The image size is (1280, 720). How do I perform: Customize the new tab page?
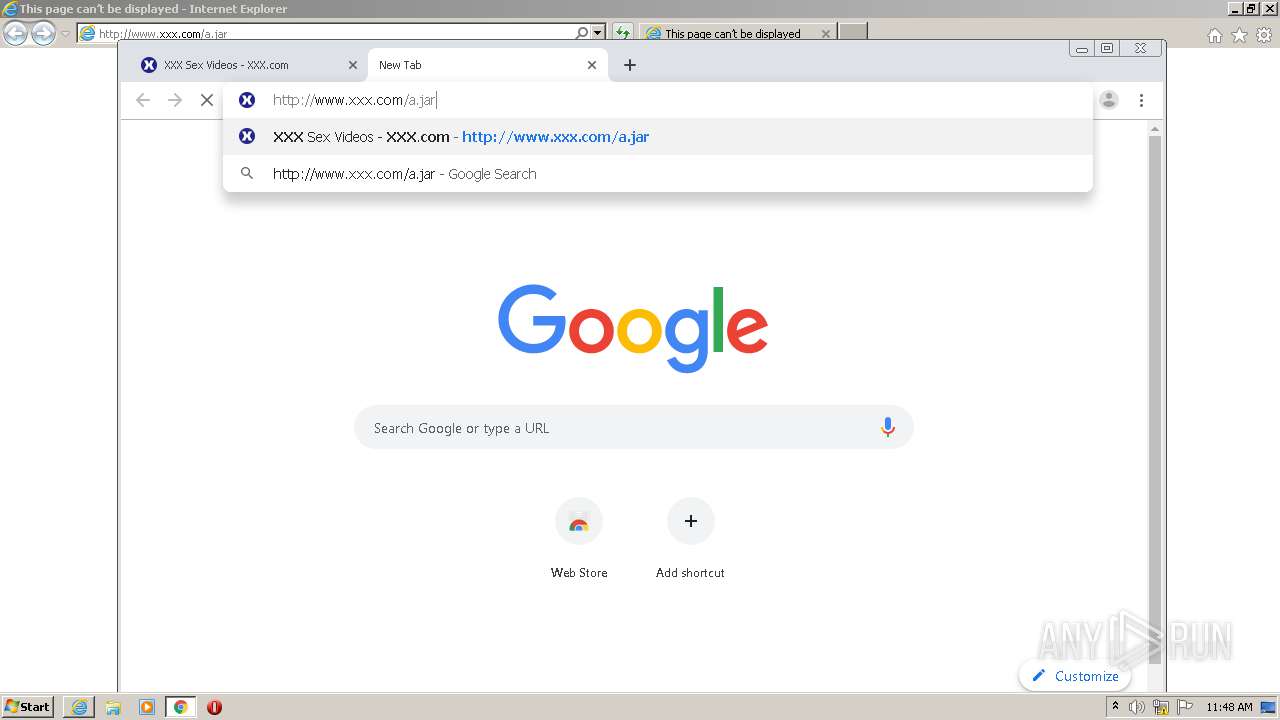(1075, 676)
